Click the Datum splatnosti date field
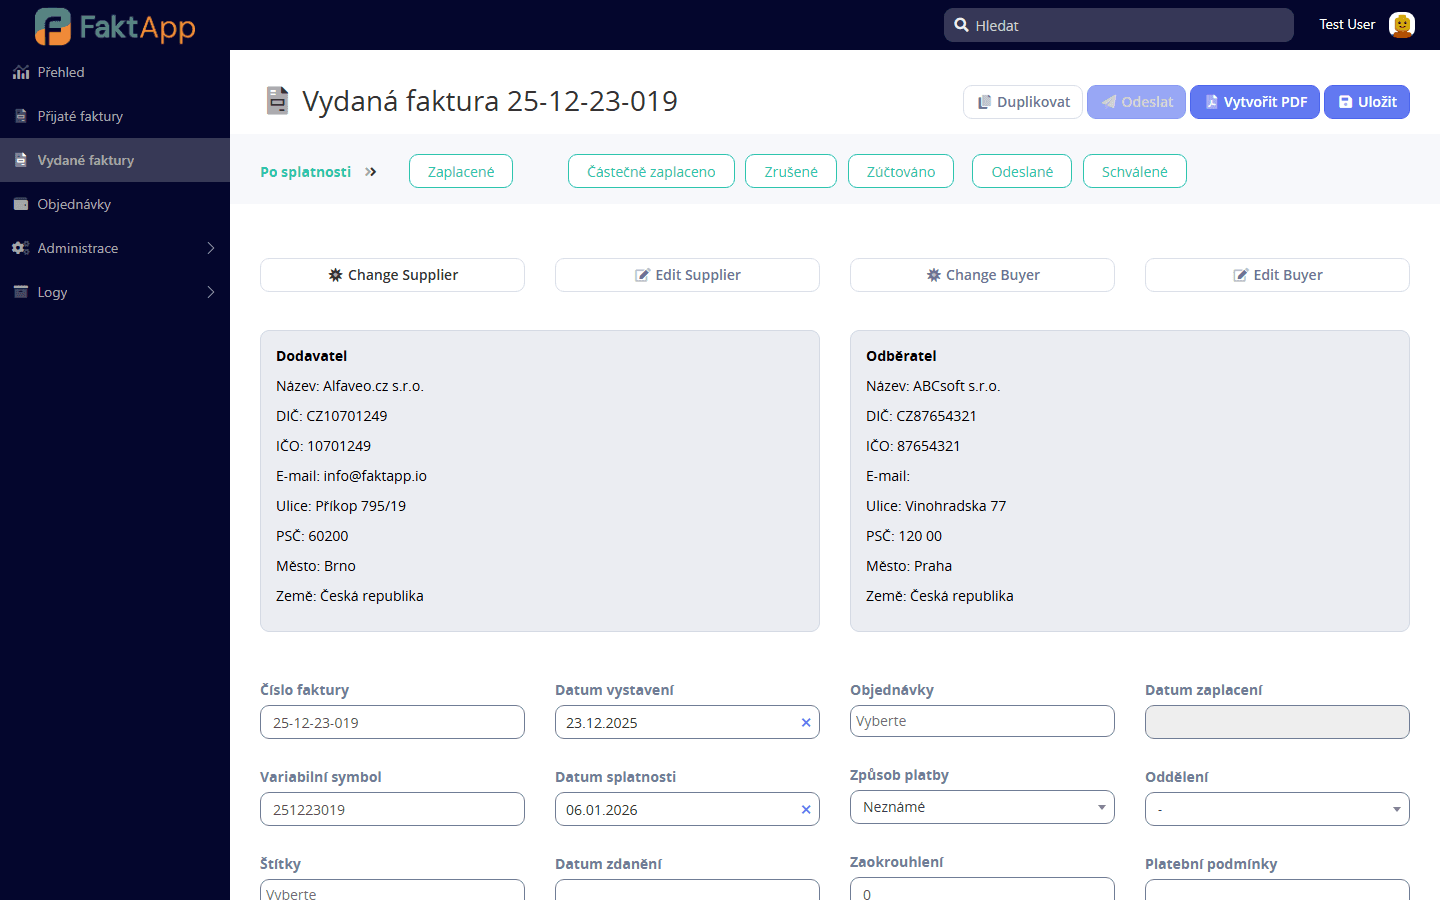 point(687,809)
